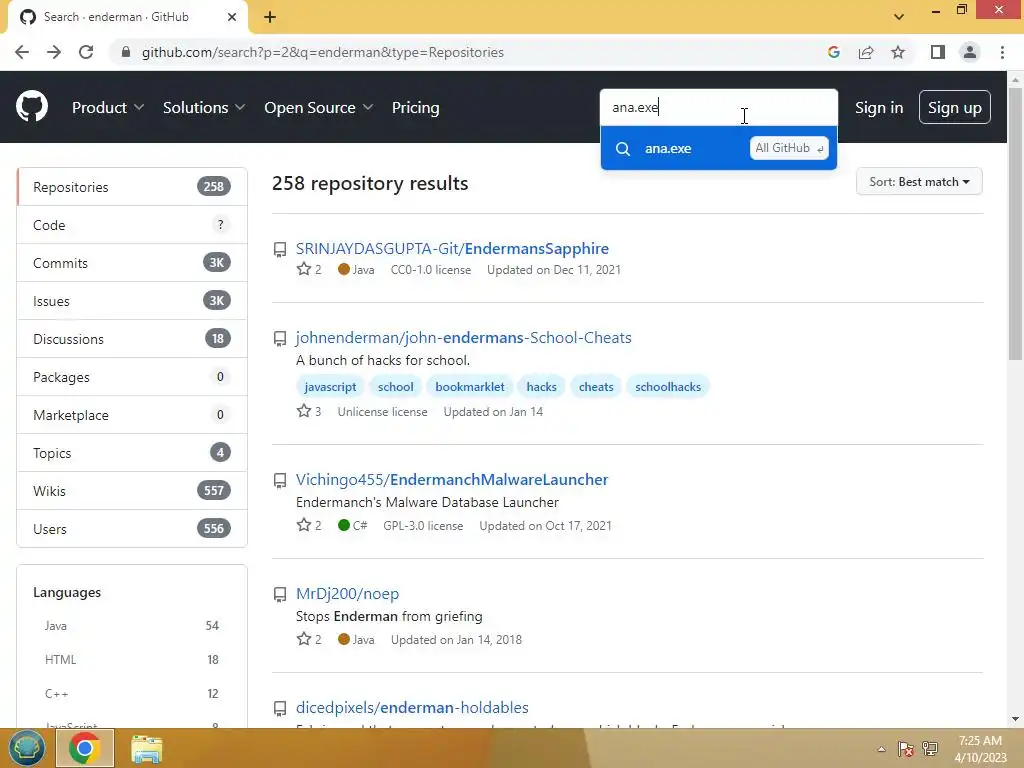Share this page icon

[866, 52]
